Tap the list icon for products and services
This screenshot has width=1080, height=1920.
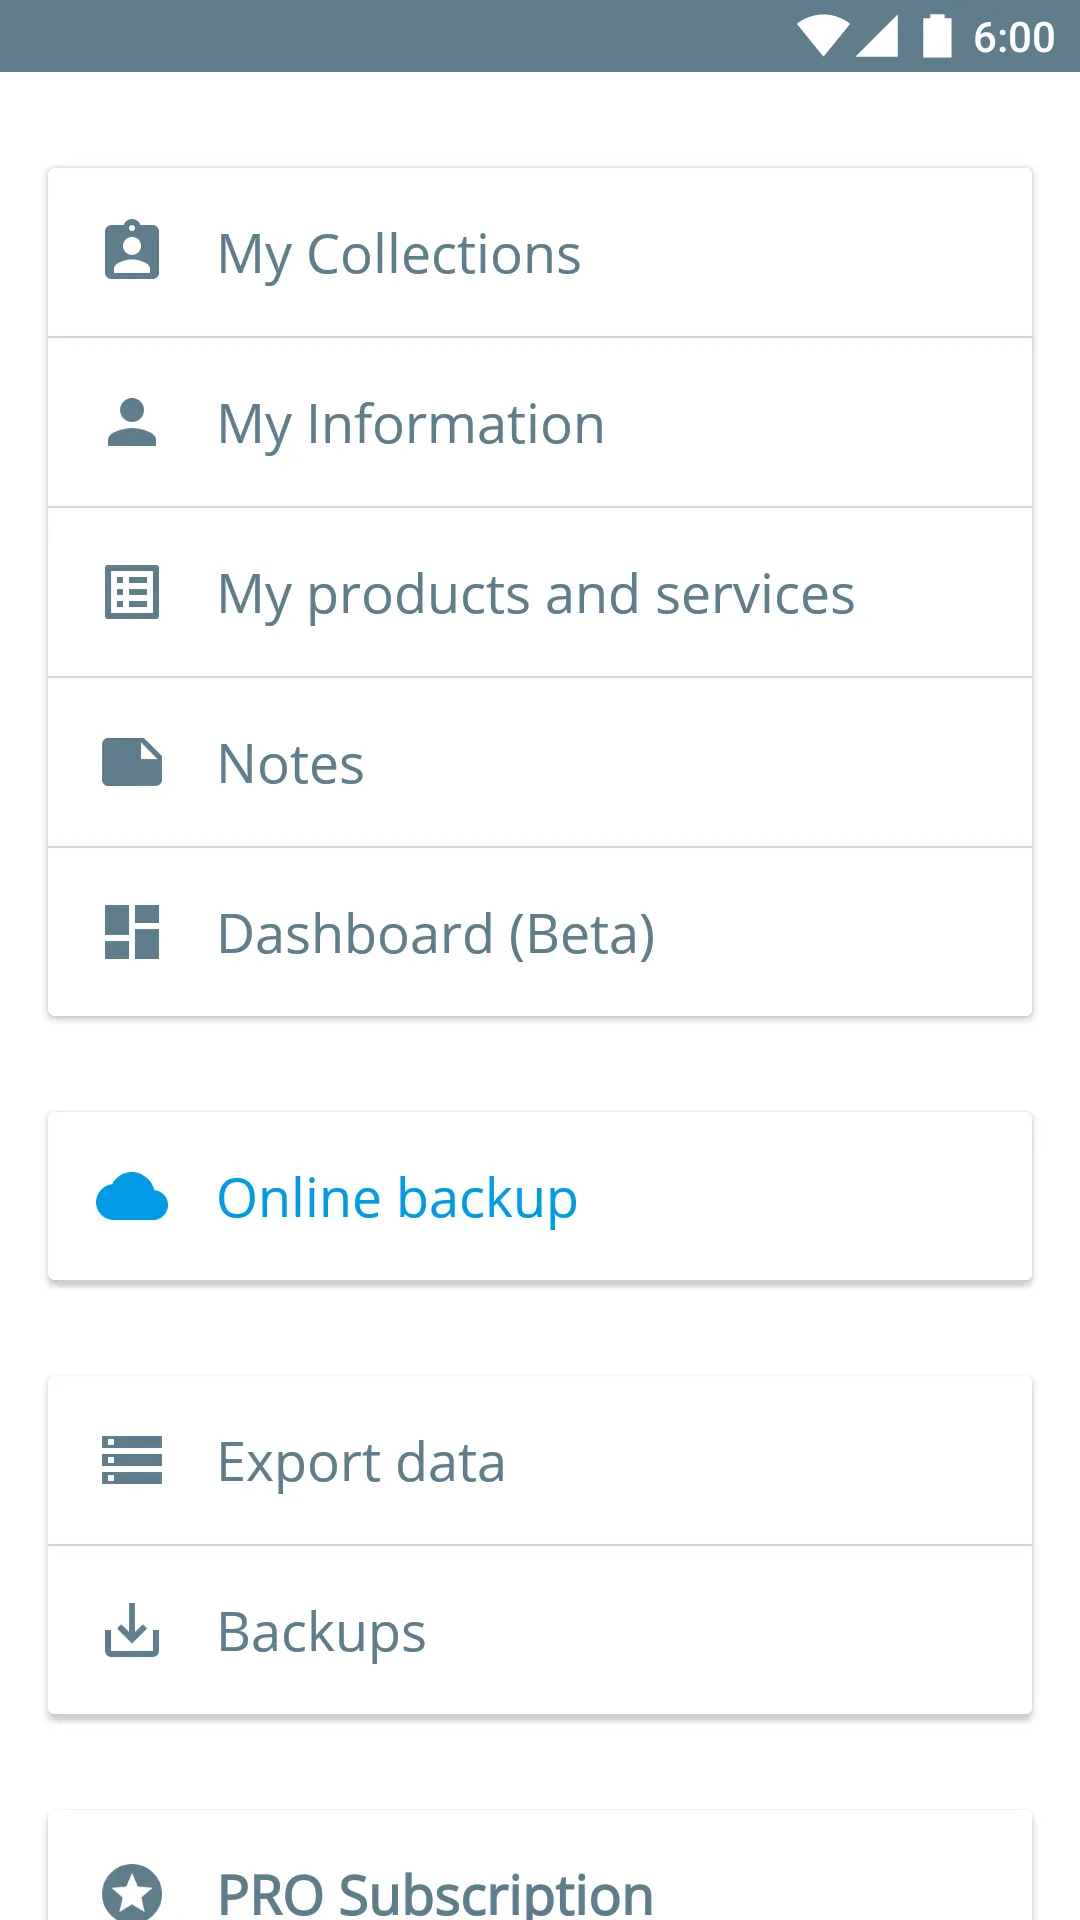pyautogui.click(x=132, y=593)
